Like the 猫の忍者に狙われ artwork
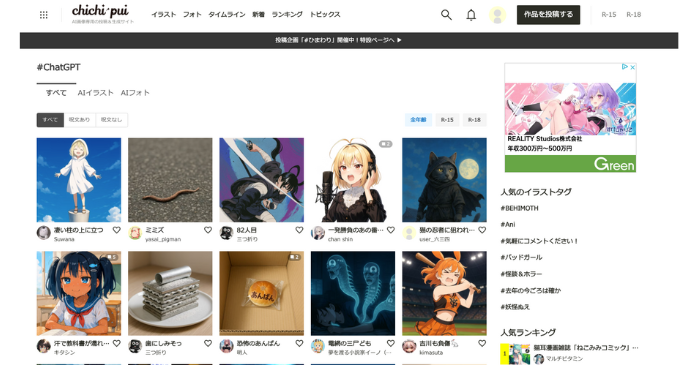The image size is (698, 365). tap(482, 230)
